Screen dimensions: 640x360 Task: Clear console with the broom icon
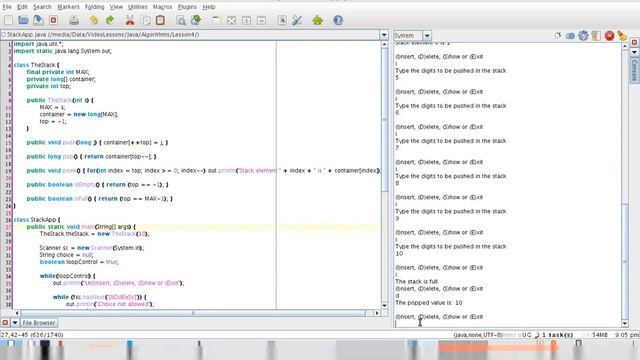pos(622,36)
